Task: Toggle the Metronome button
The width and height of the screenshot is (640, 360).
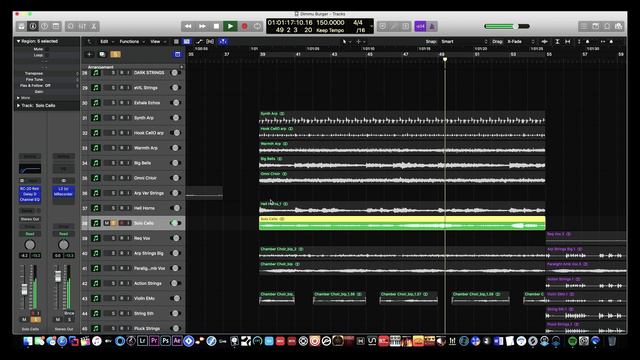Action: coord(432,27)
